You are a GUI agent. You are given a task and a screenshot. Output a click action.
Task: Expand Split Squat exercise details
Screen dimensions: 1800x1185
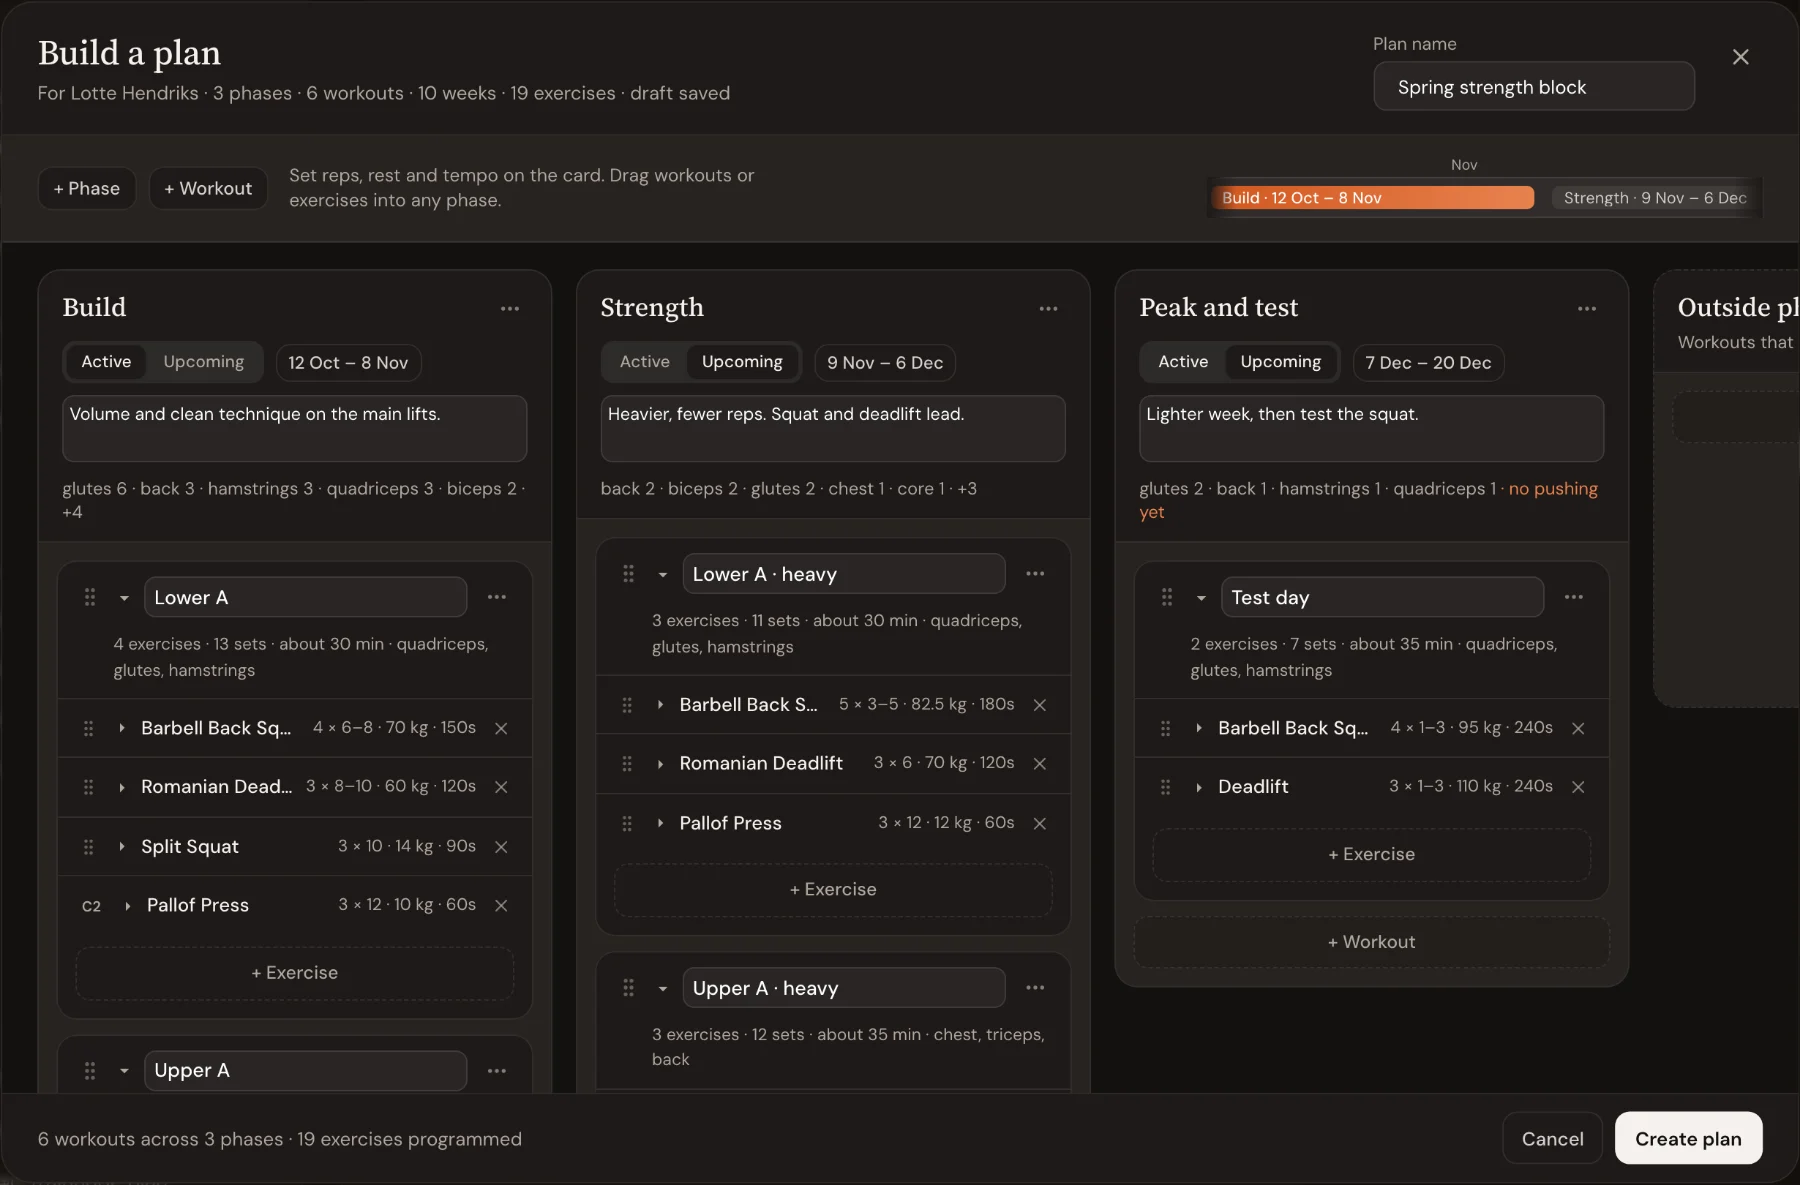pos(122,846)
